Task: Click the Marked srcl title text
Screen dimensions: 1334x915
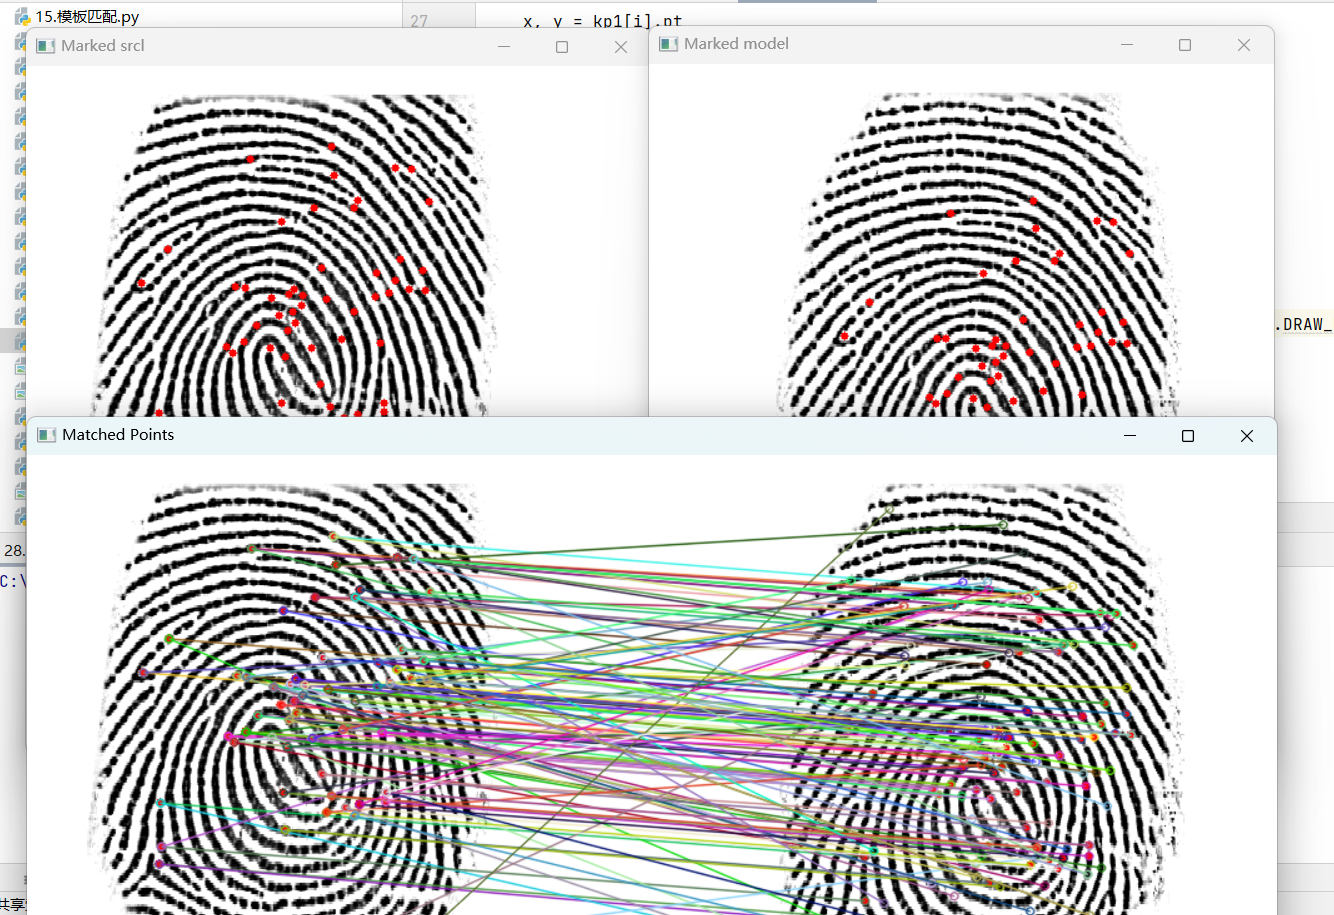Action: pos(103,46)
